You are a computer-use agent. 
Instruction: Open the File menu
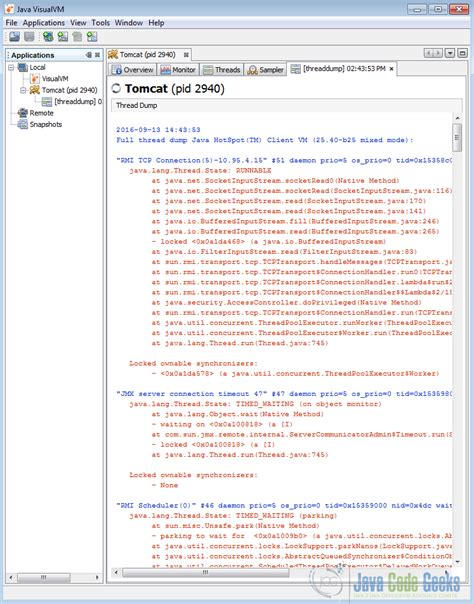11,23
